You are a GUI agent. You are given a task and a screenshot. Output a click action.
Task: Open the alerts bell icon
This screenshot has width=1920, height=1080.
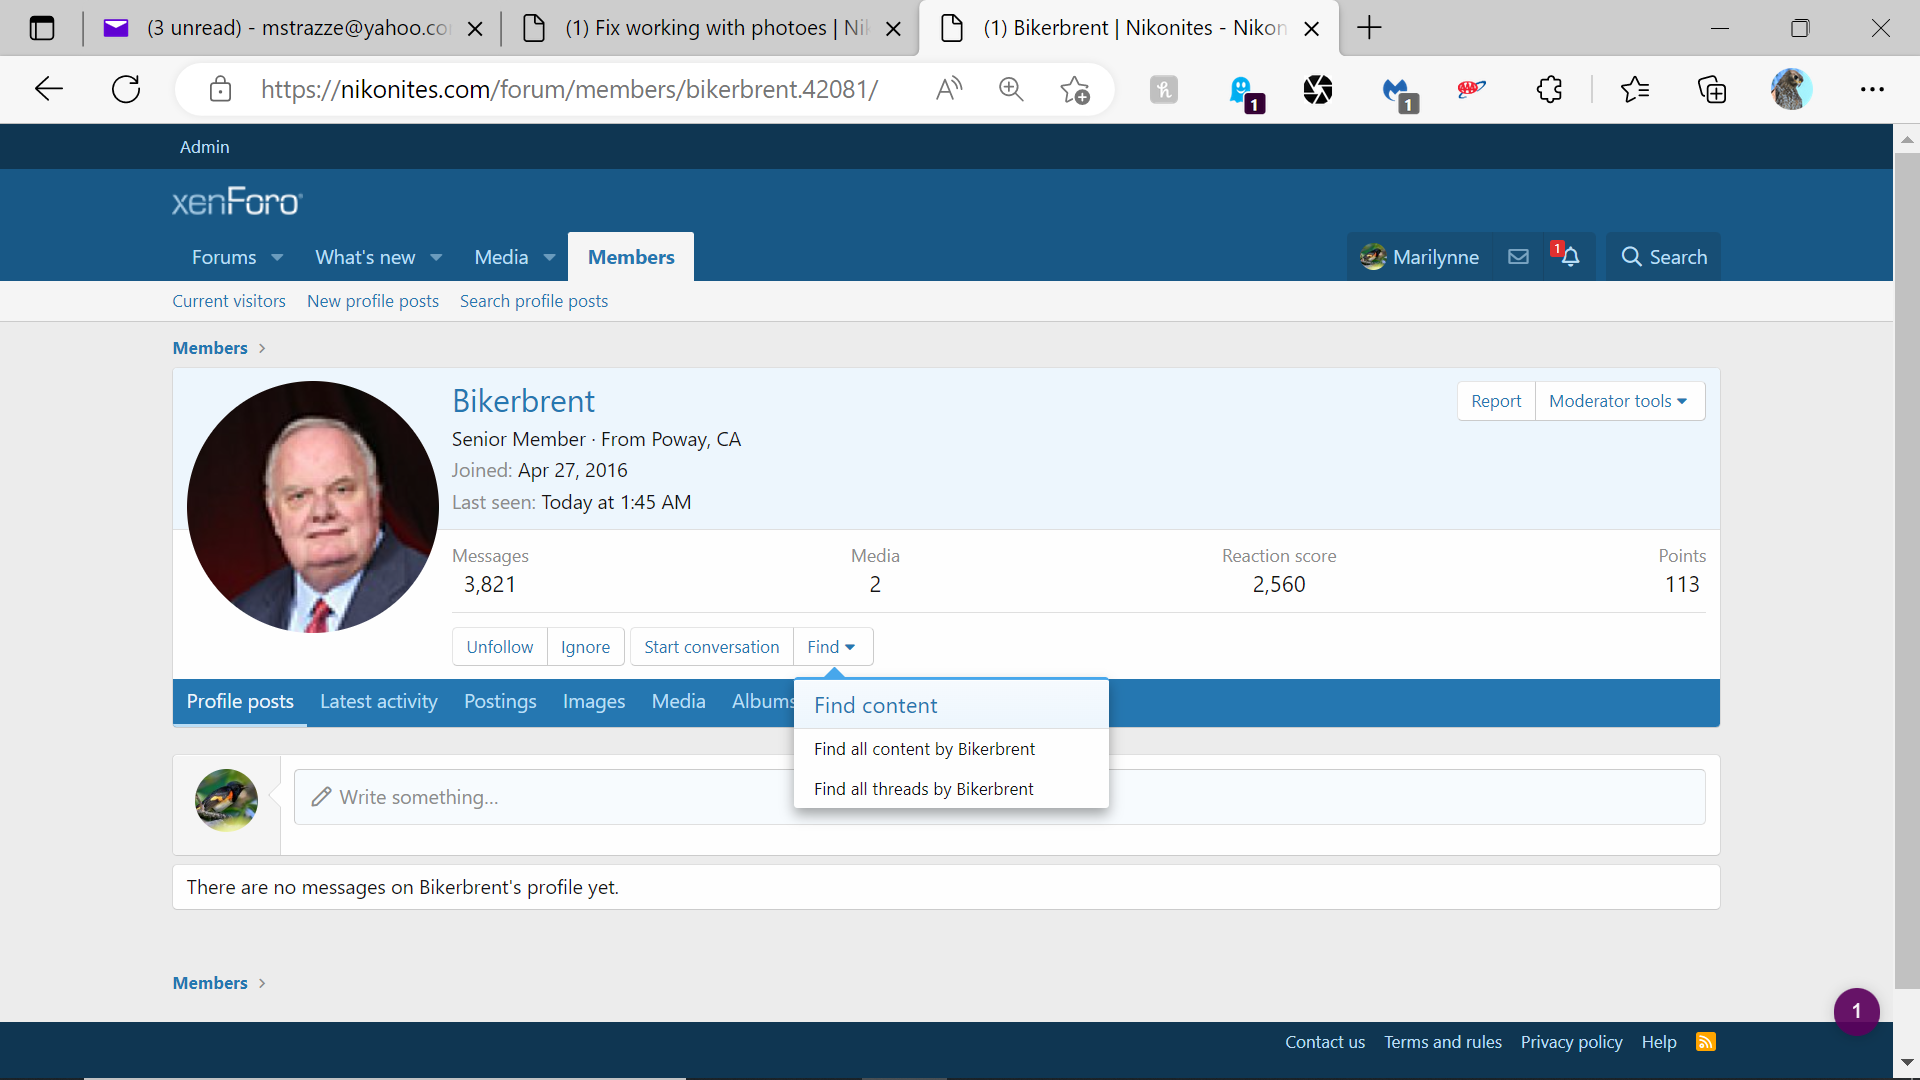1570,257
